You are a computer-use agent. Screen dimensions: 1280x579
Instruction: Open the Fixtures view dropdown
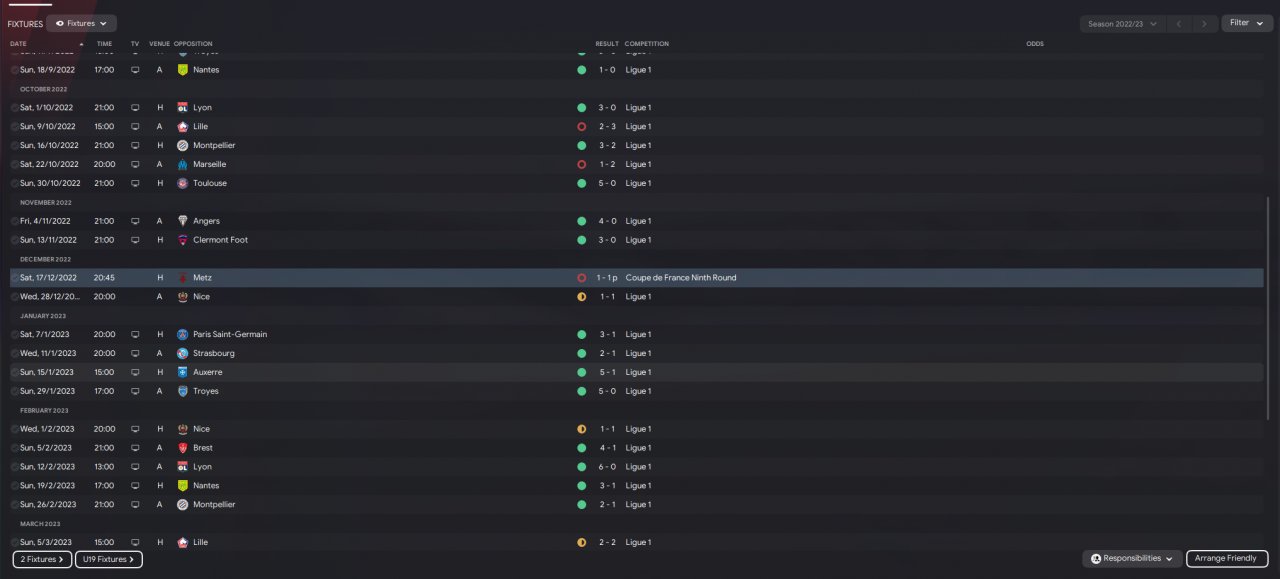pos(81,23)
